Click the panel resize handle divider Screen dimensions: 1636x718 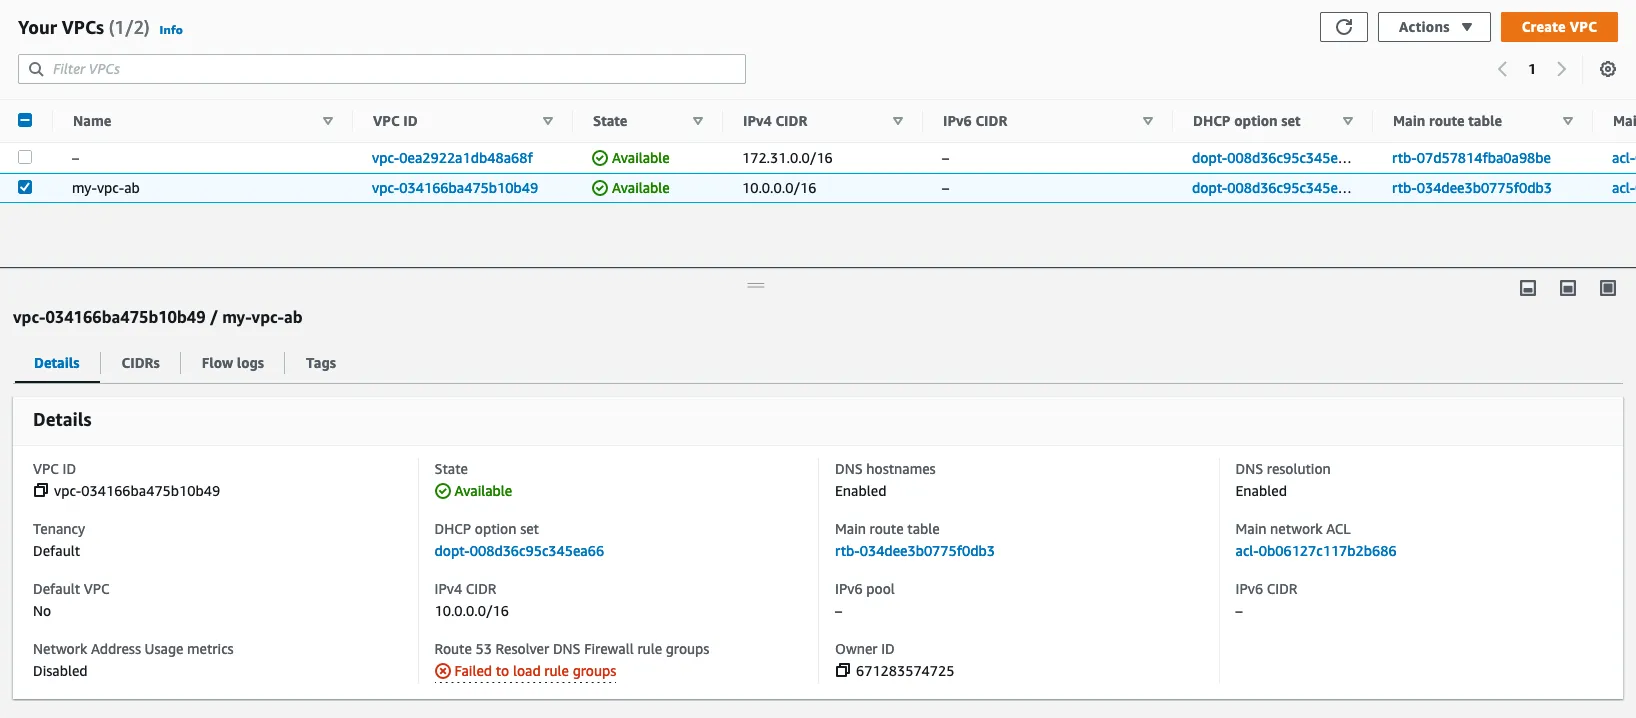tap(756, 286)
